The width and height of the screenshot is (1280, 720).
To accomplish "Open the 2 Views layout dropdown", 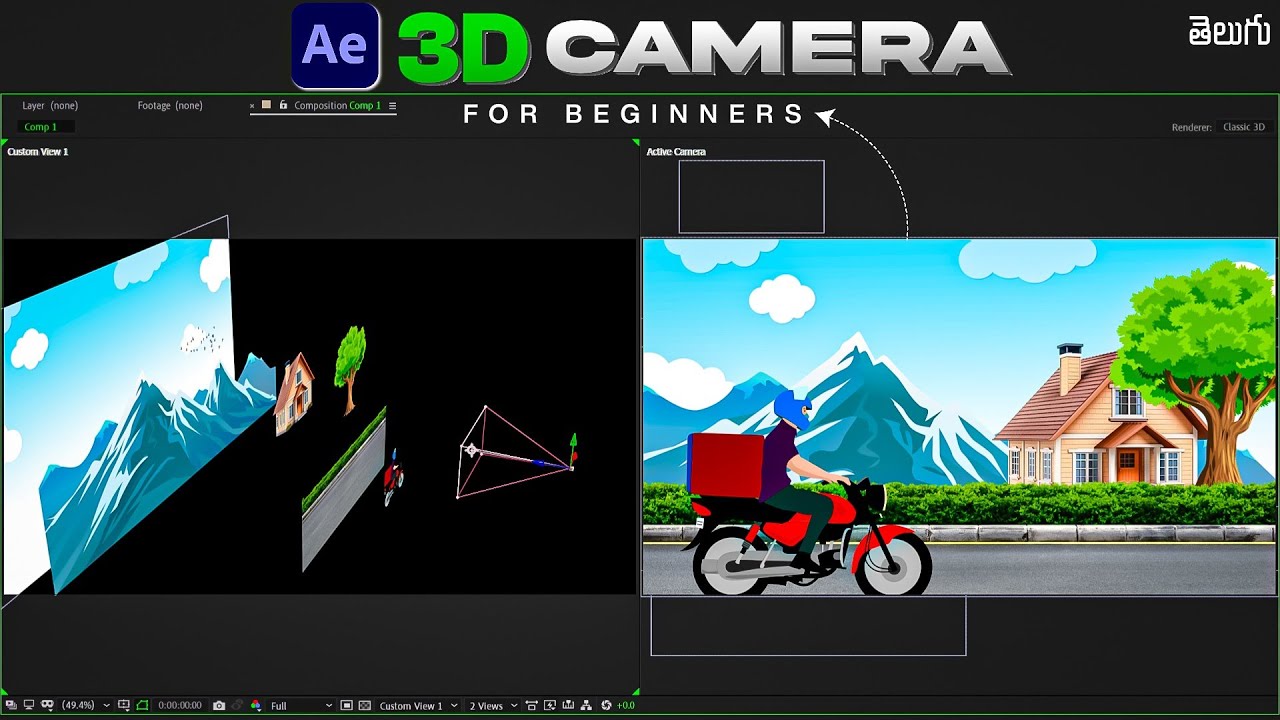I will pyautogui.click(x=493, y=705).
